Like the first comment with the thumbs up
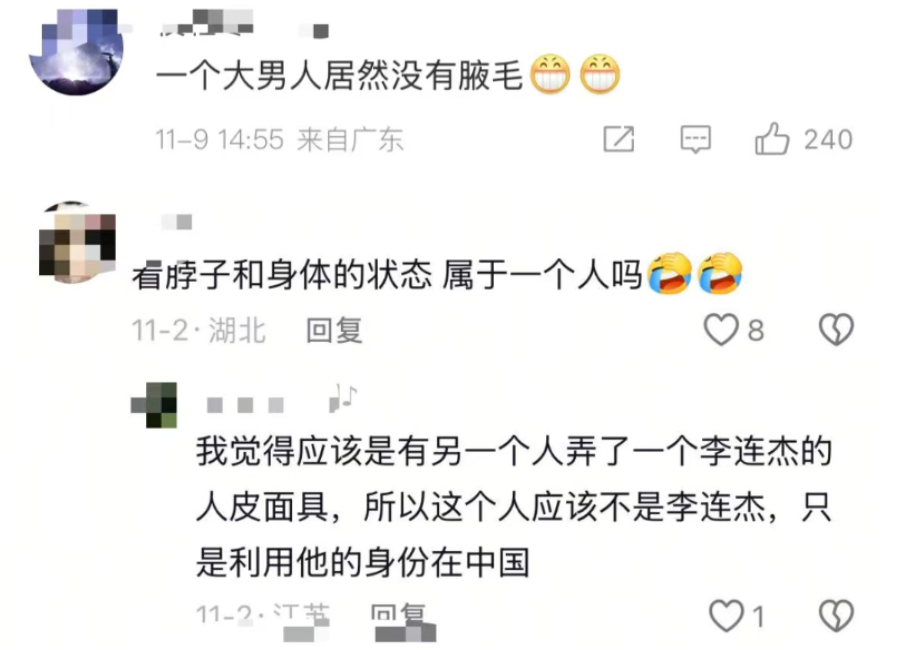This screenshot has height=664, width=900. pos(771,139)
